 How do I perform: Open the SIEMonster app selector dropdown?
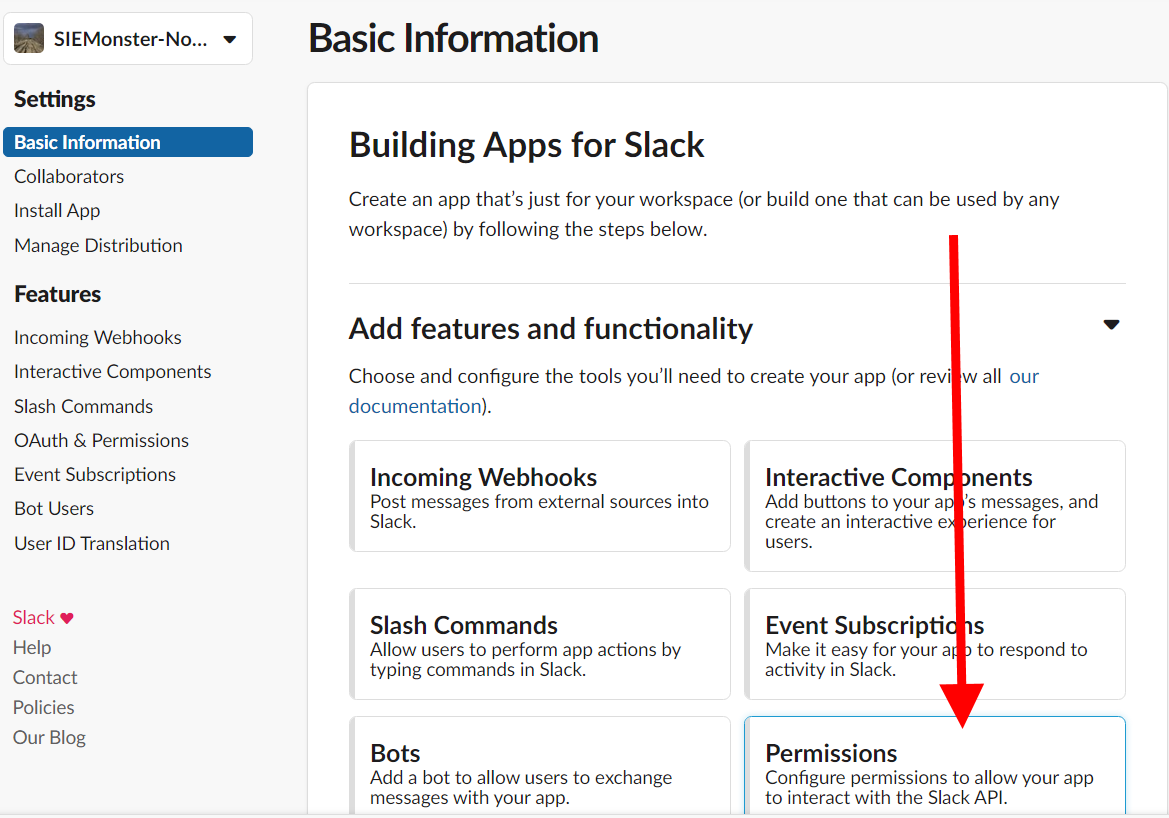click(x=229, y=40)
